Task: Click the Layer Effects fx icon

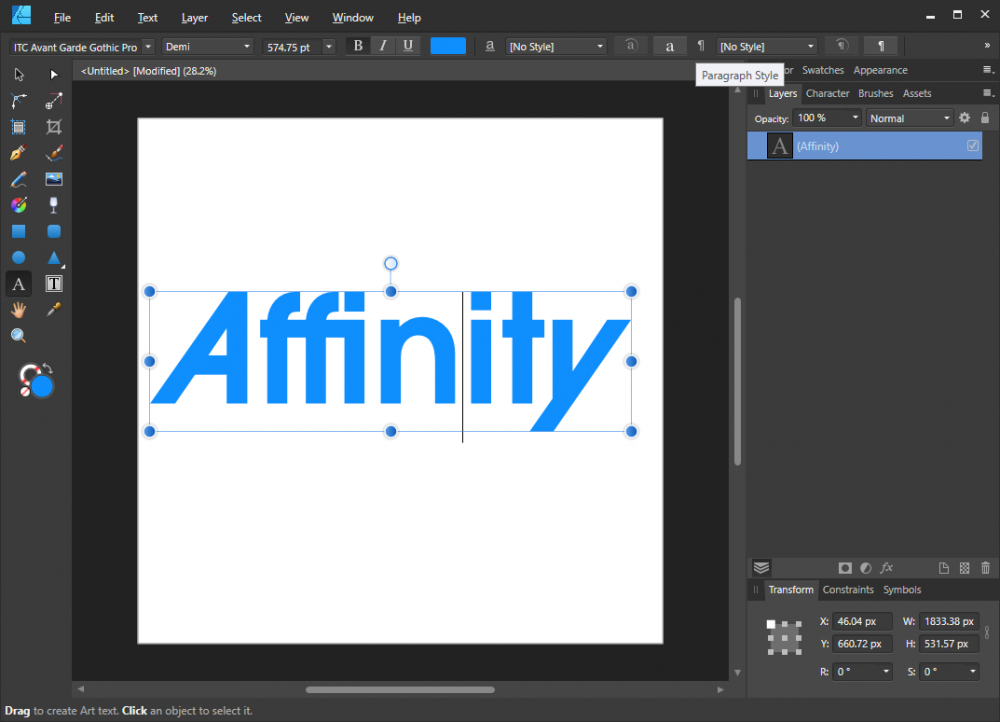Action: click(x=886, y=568)
